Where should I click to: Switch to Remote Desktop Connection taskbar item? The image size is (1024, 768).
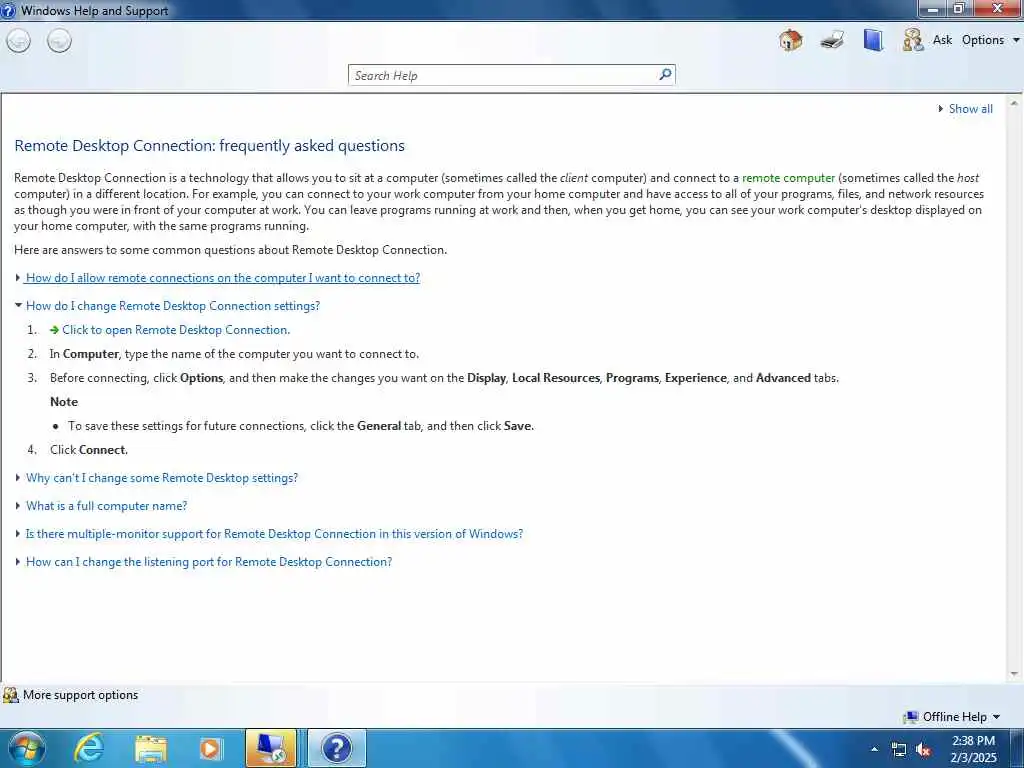(271, 748)
